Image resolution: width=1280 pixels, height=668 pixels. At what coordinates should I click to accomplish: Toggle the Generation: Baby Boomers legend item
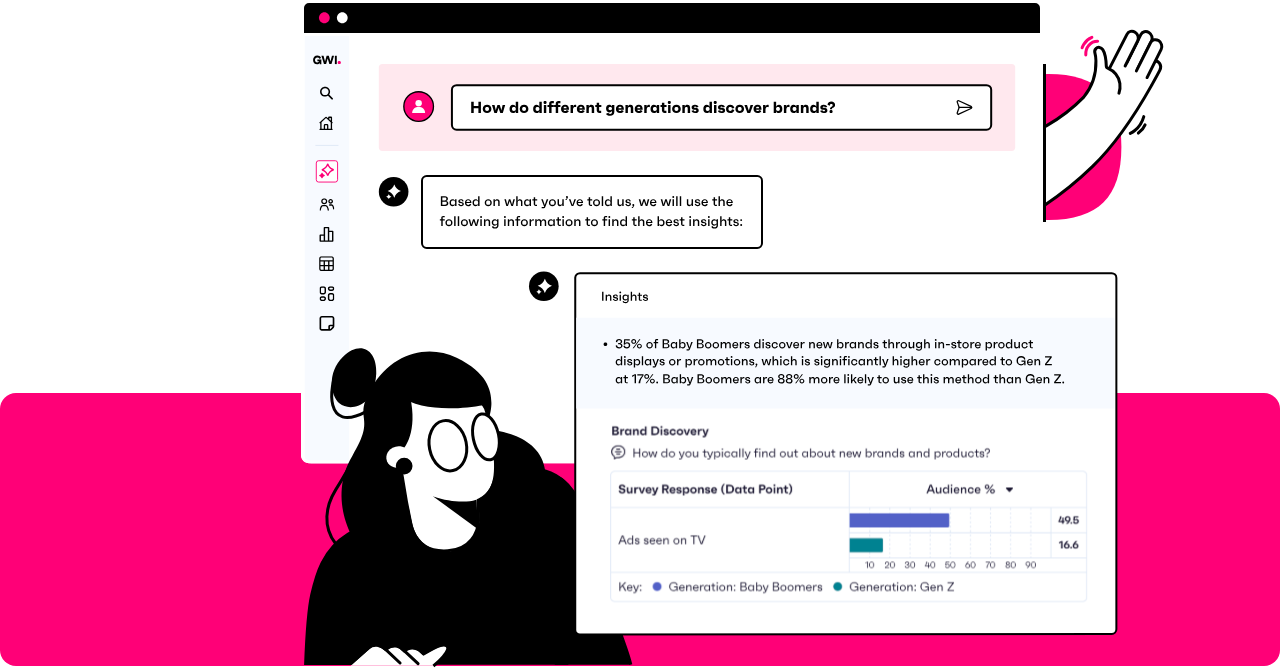(736, 587)
